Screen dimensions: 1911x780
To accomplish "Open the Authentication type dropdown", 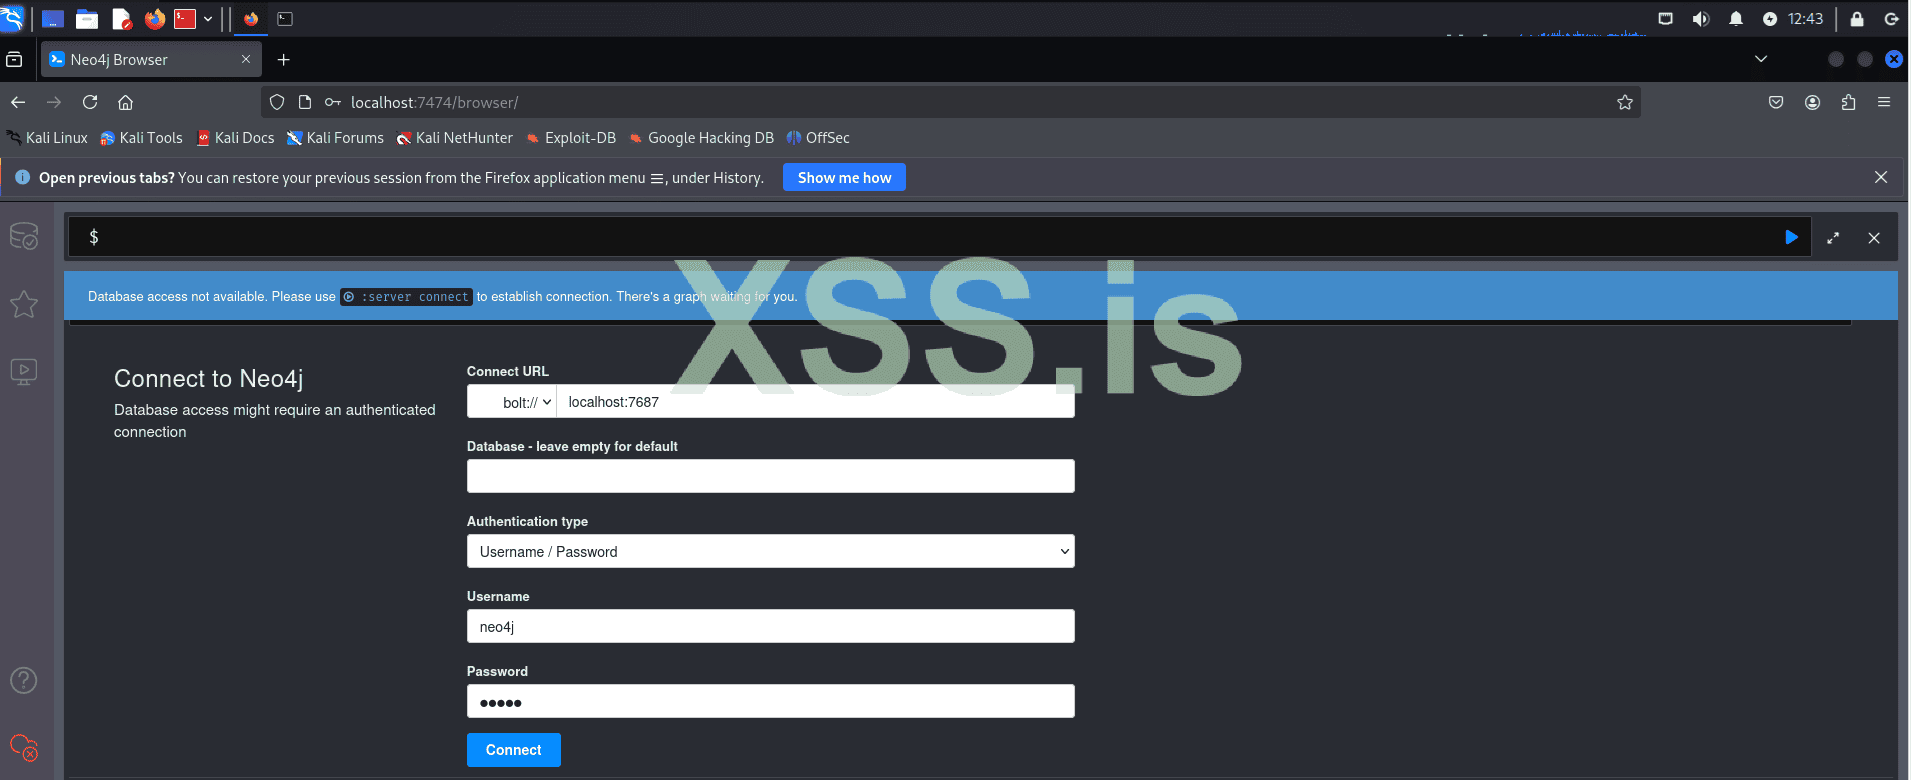I will pos(771,551).
